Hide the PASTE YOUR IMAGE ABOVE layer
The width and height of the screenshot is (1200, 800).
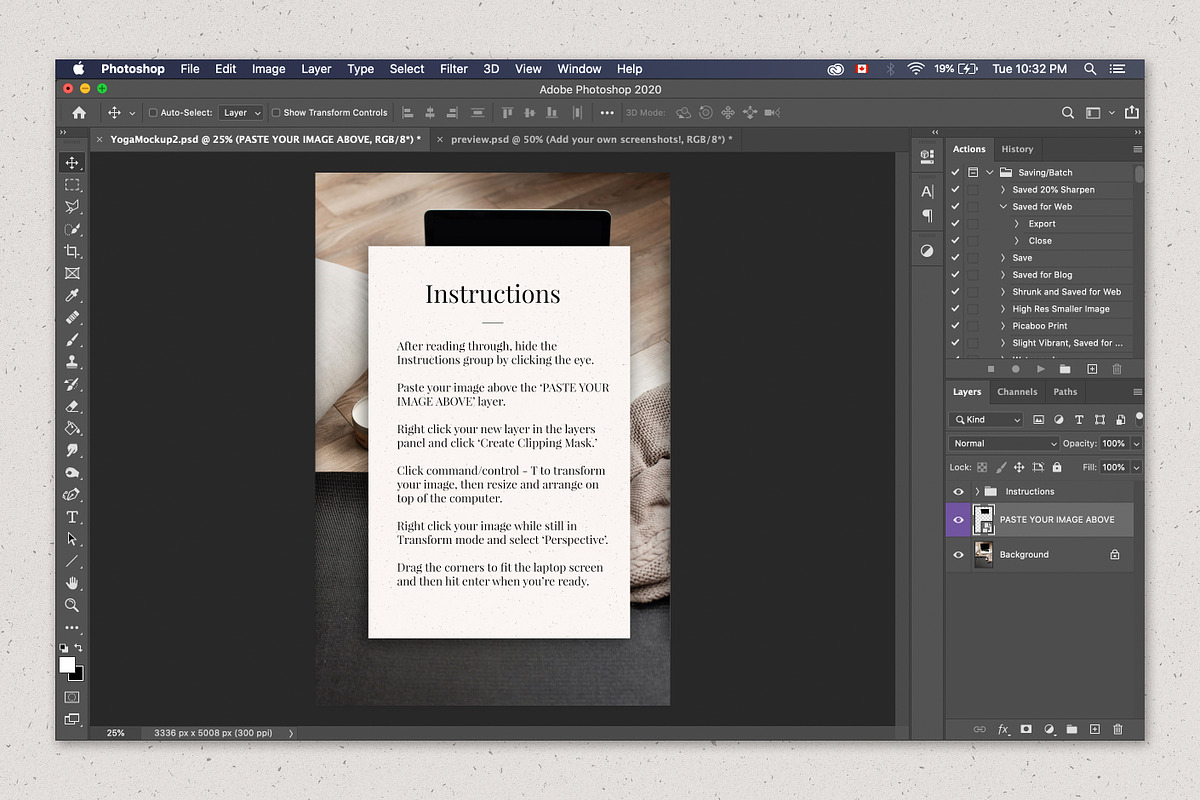click(x=959, y=520)
